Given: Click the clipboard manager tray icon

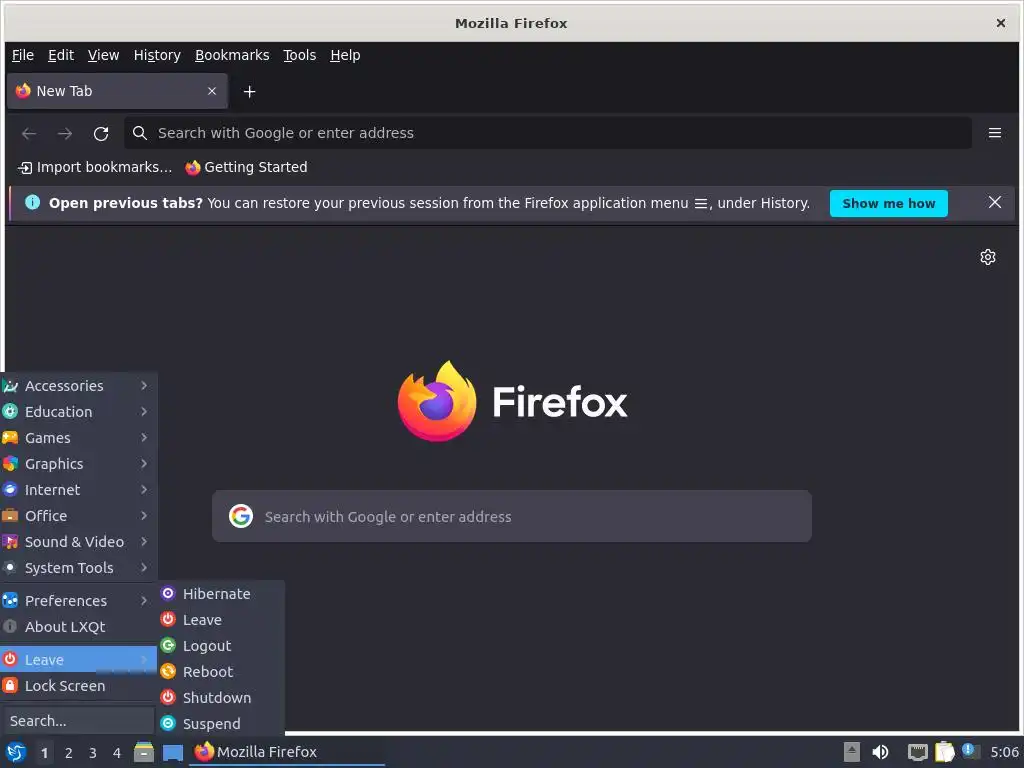Looking at the screenshot, I should click(944, 752).
